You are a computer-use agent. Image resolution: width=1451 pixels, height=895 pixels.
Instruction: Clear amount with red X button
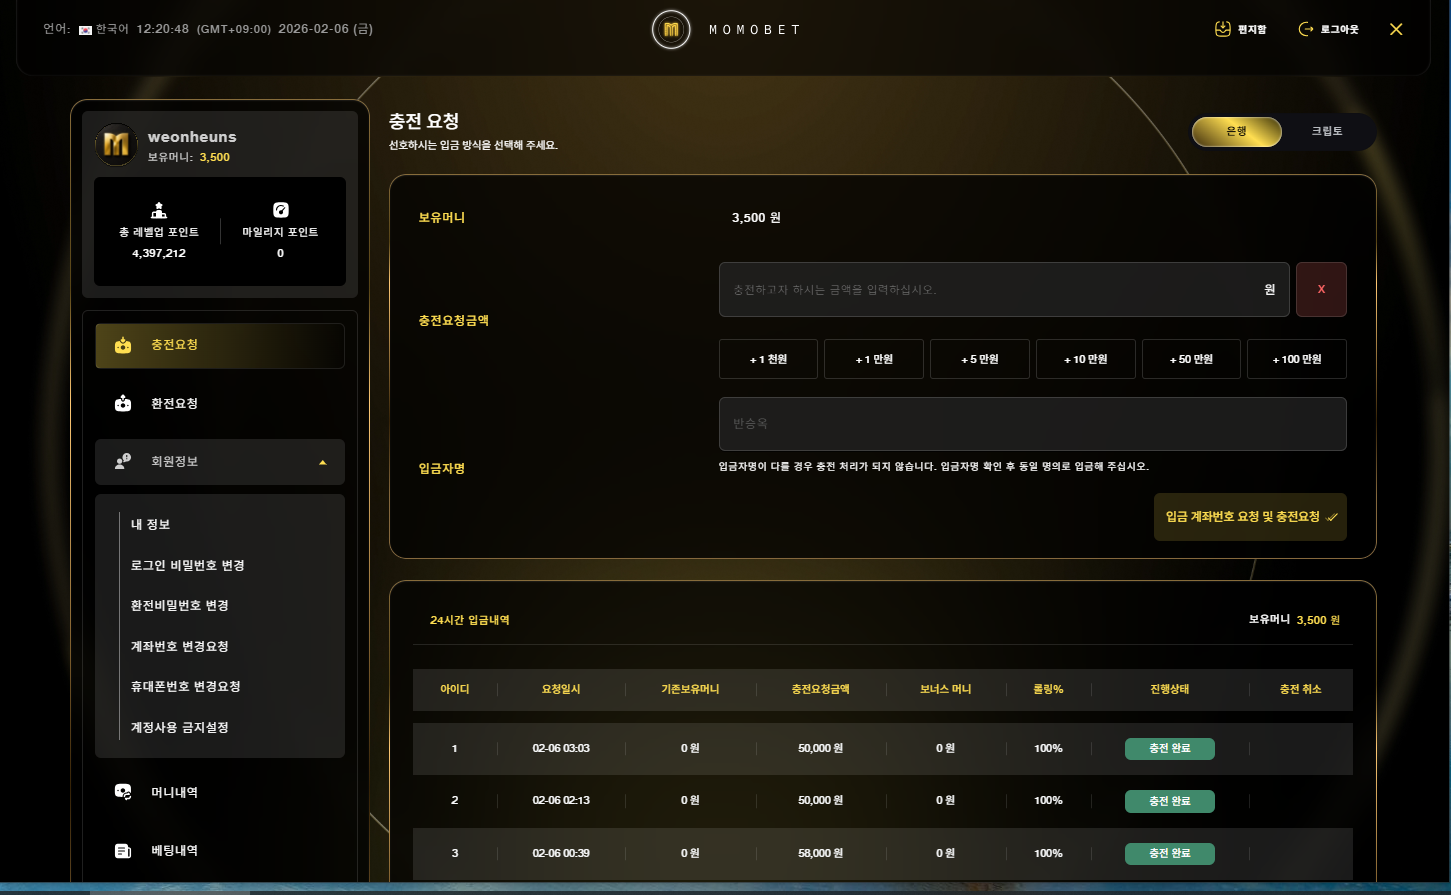(1321, 290)
